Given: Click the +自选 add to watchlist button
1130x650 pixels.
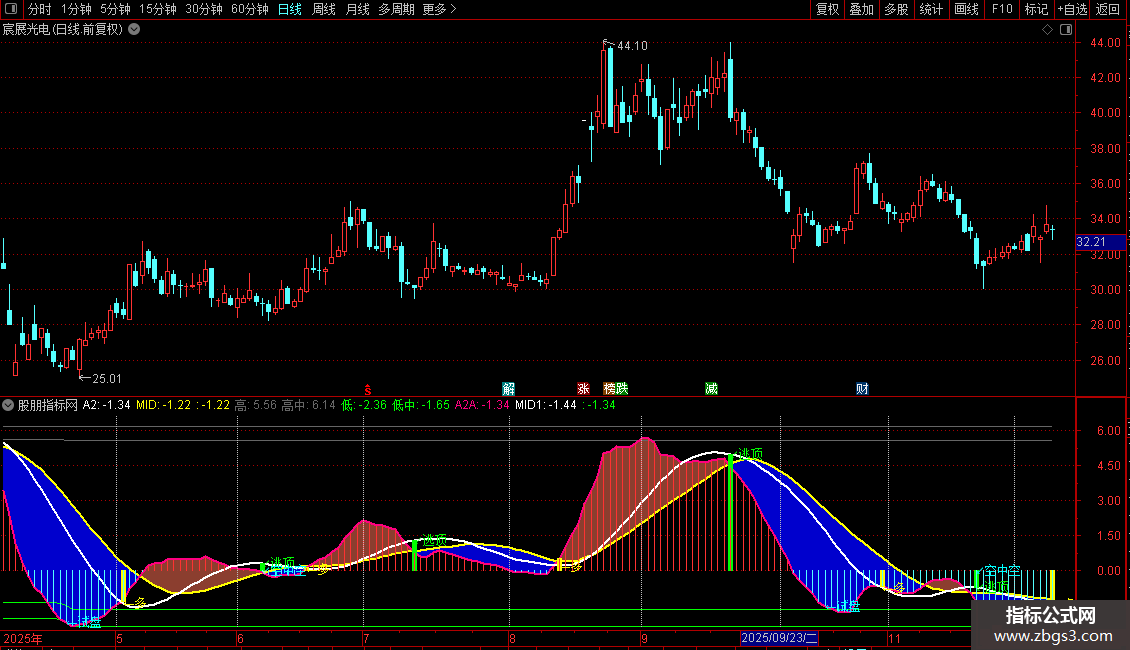Looking at the screenshot, I should click(x=1071, y=10).
